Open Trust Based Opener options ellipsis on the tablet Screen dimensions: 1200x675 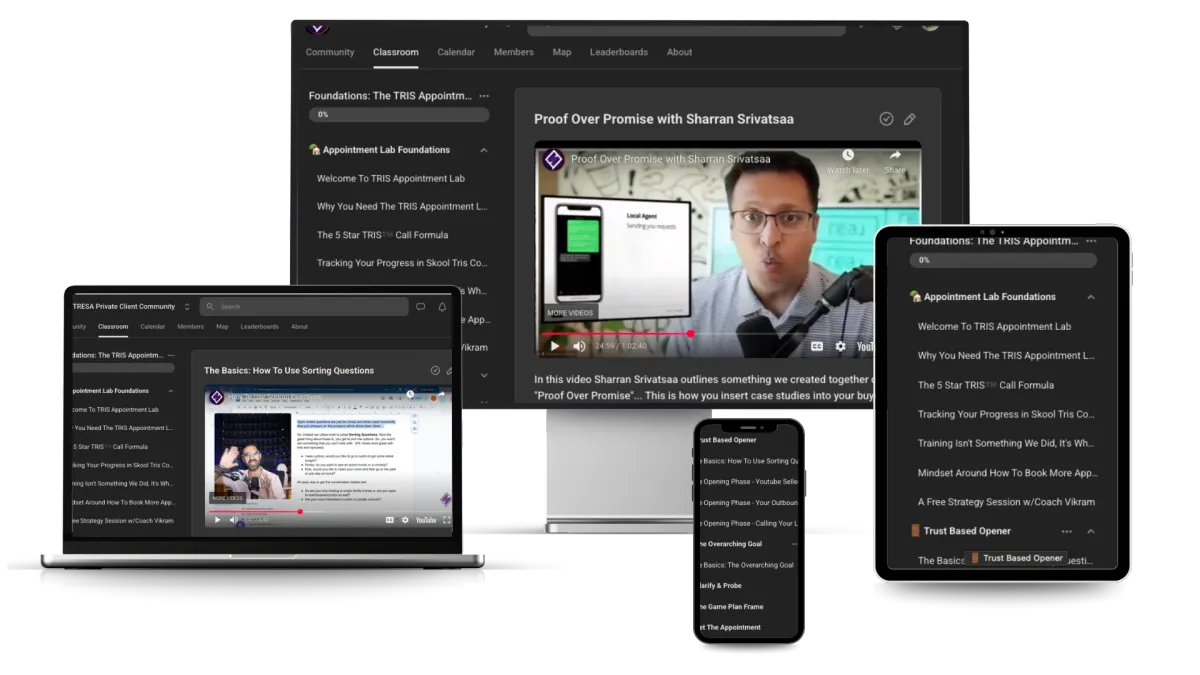pos(1067,531)
